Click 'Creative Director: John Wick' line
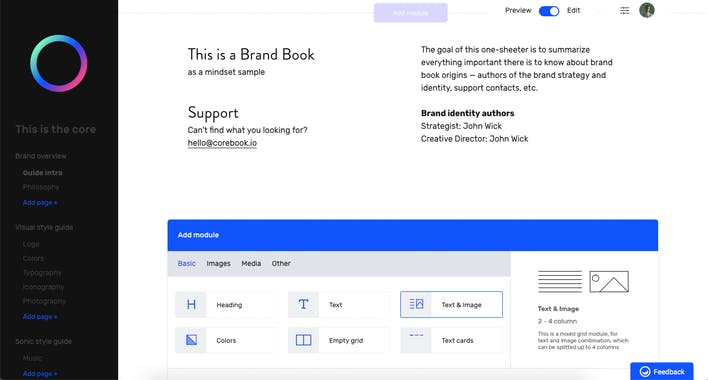 474,139
